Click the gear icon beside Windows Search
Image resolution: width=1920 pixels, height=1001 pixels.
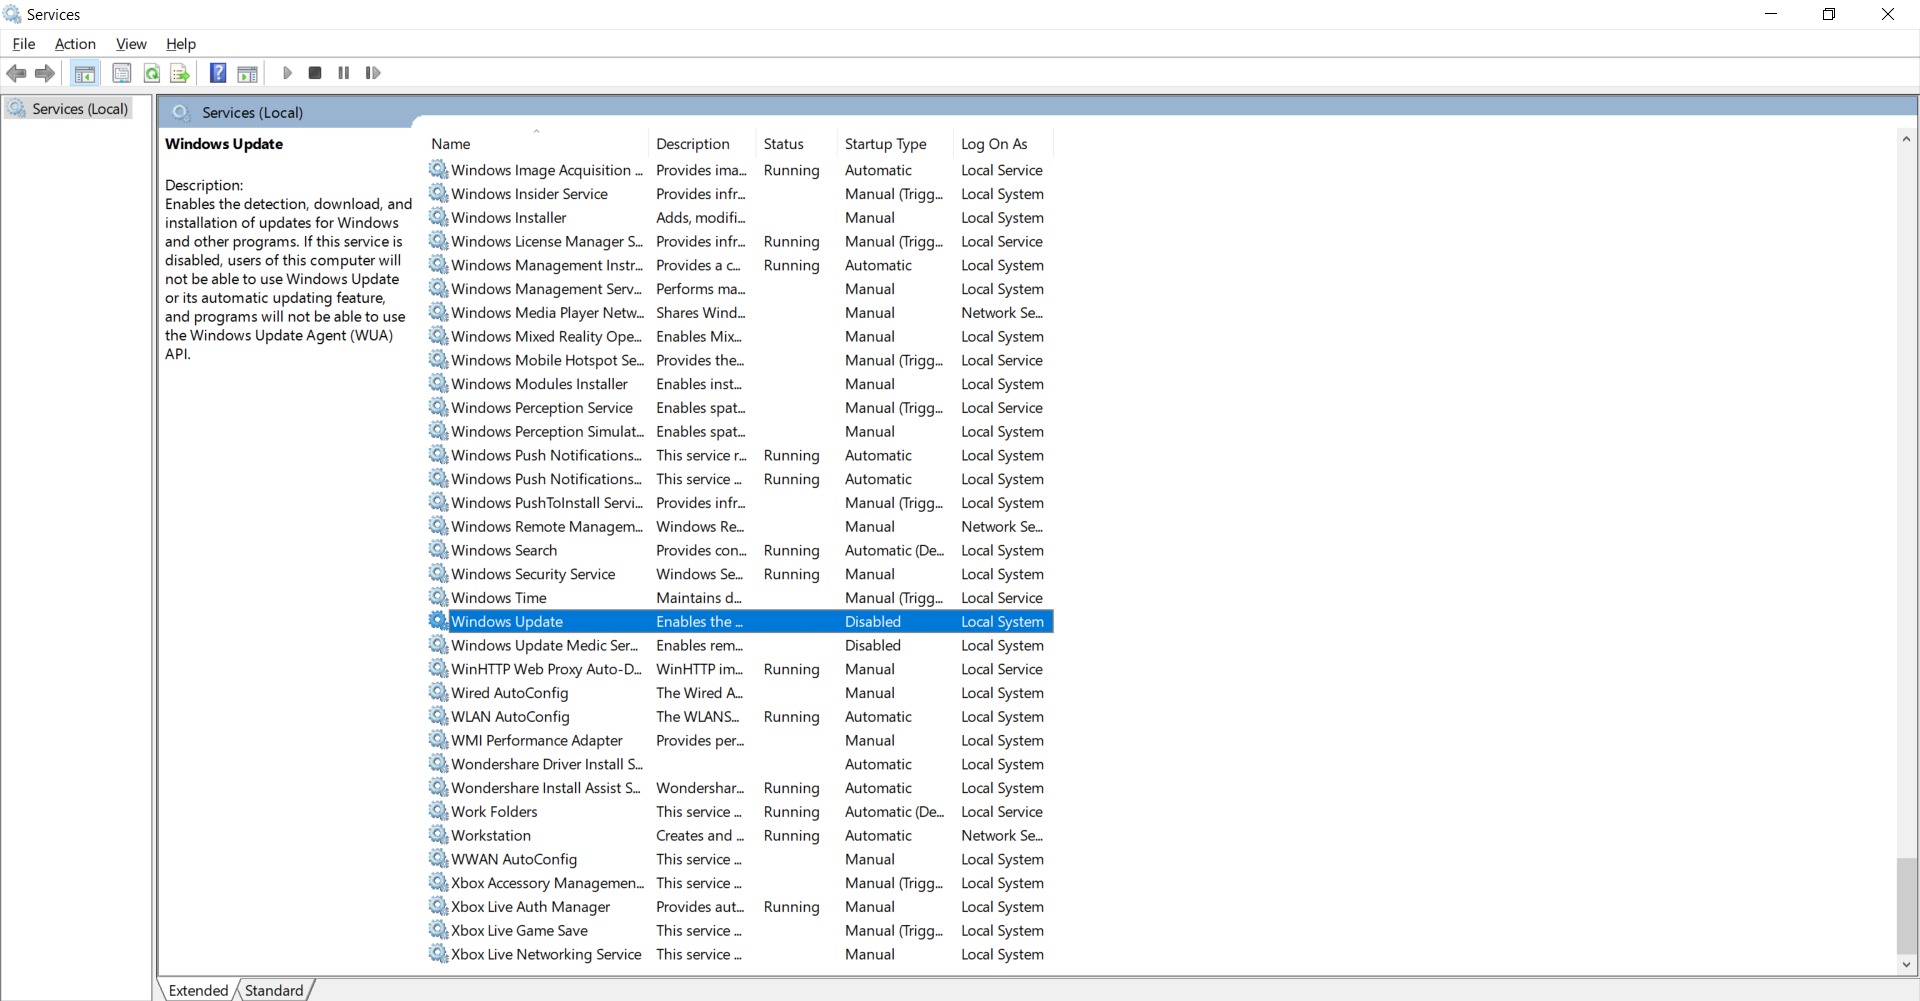coord(438,550)
